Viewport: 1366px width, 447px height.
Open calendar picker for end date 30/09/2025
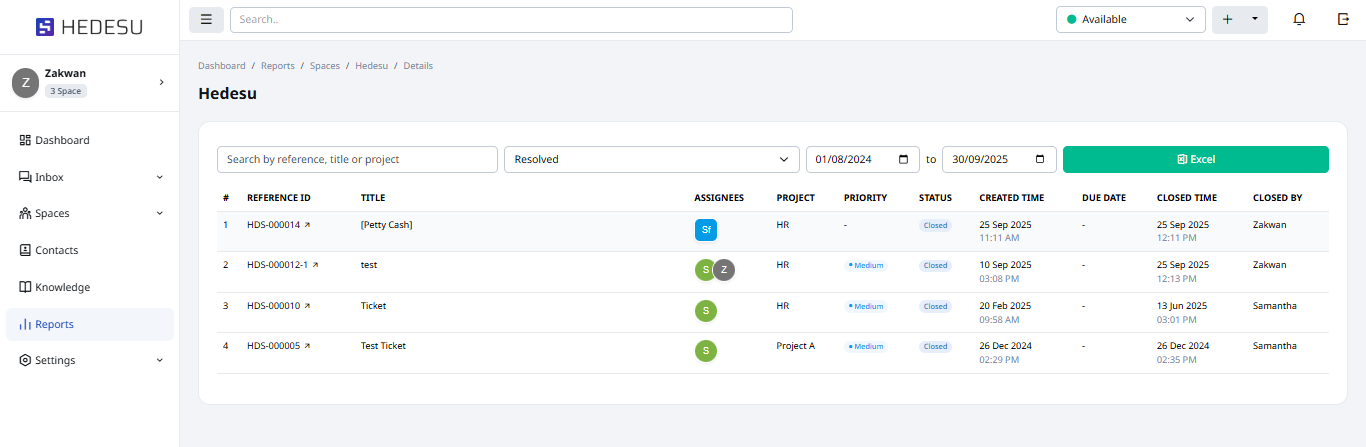click(1040, 159)
